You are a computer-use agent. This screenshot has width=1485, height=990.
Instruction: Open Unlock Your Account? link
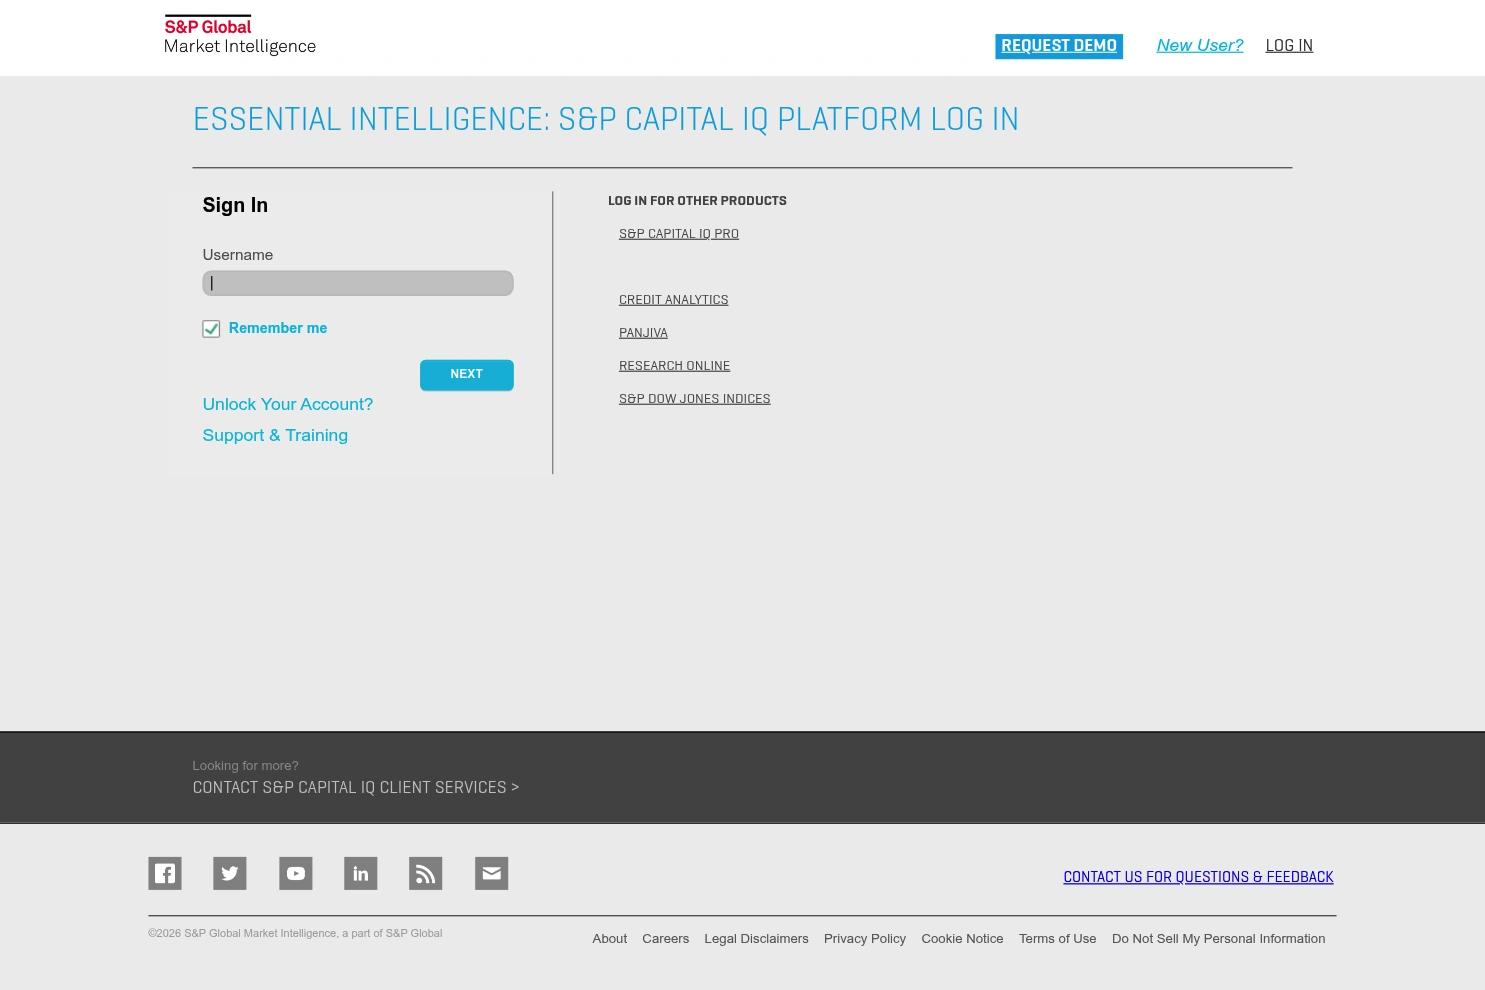click(288, 404)
